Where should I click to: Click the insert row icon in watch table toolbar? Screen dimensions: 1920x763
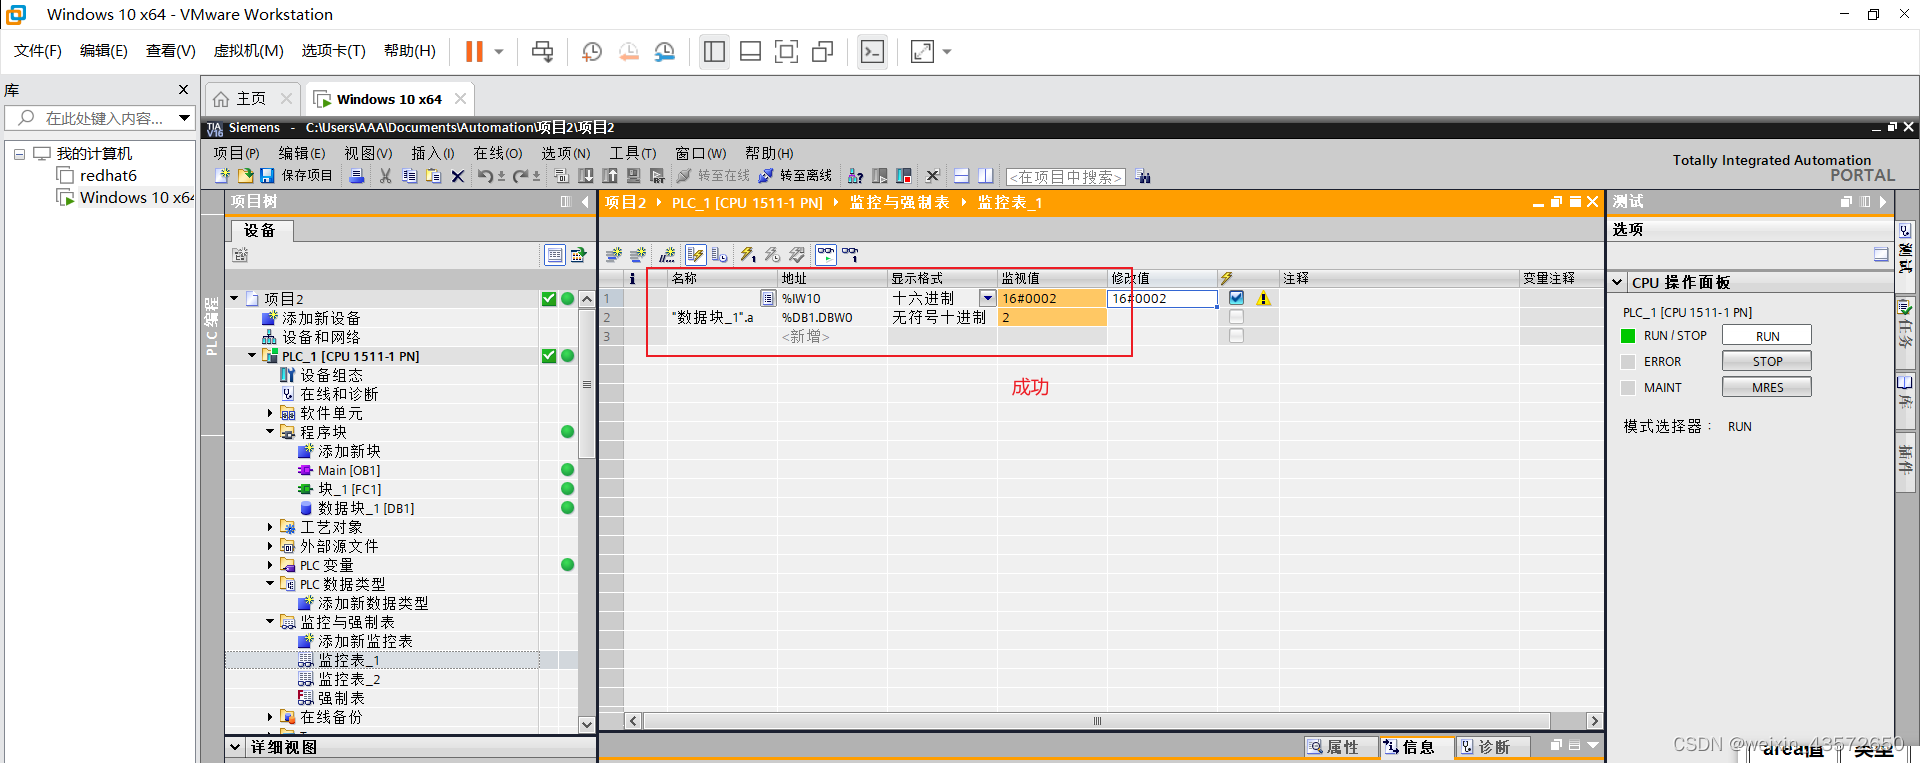(x=614, y=255)
